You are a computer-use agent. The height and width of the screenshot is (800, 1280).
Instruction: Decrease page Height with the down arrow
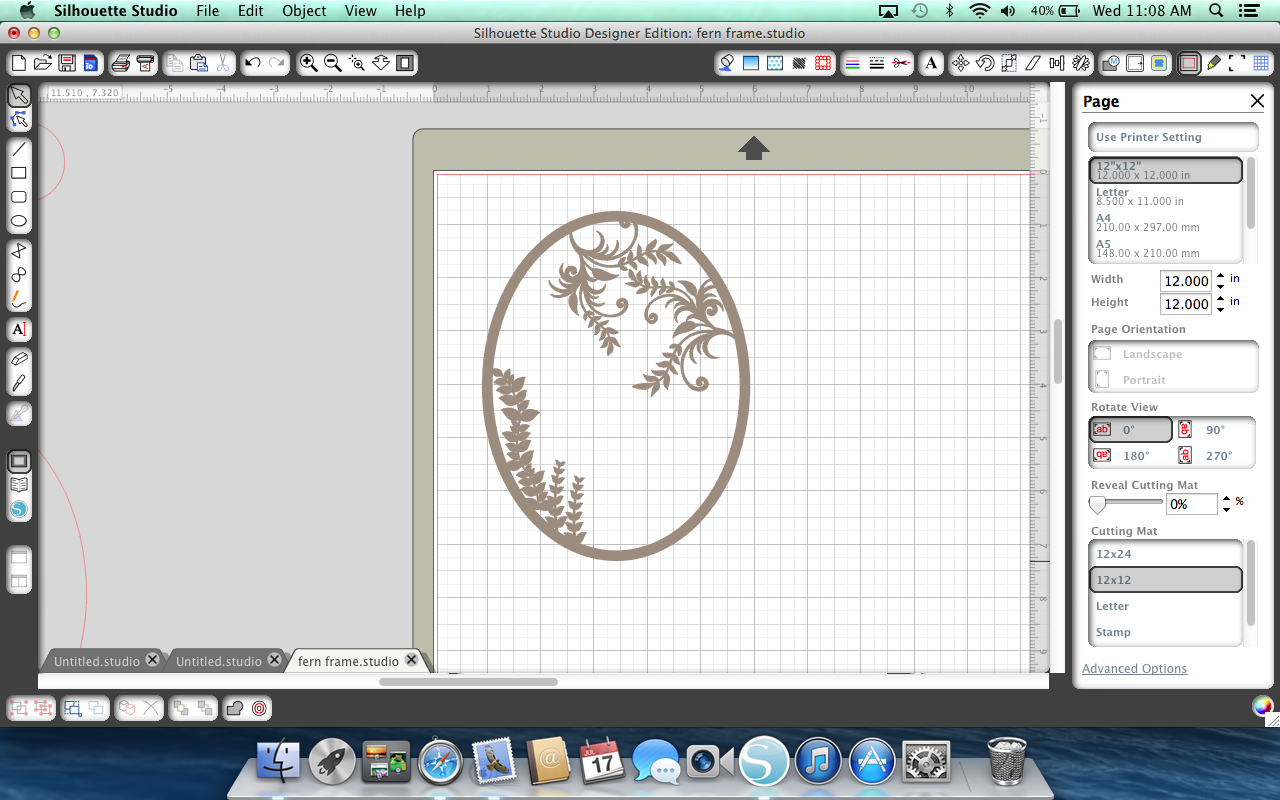click(x=1221, y=310)
